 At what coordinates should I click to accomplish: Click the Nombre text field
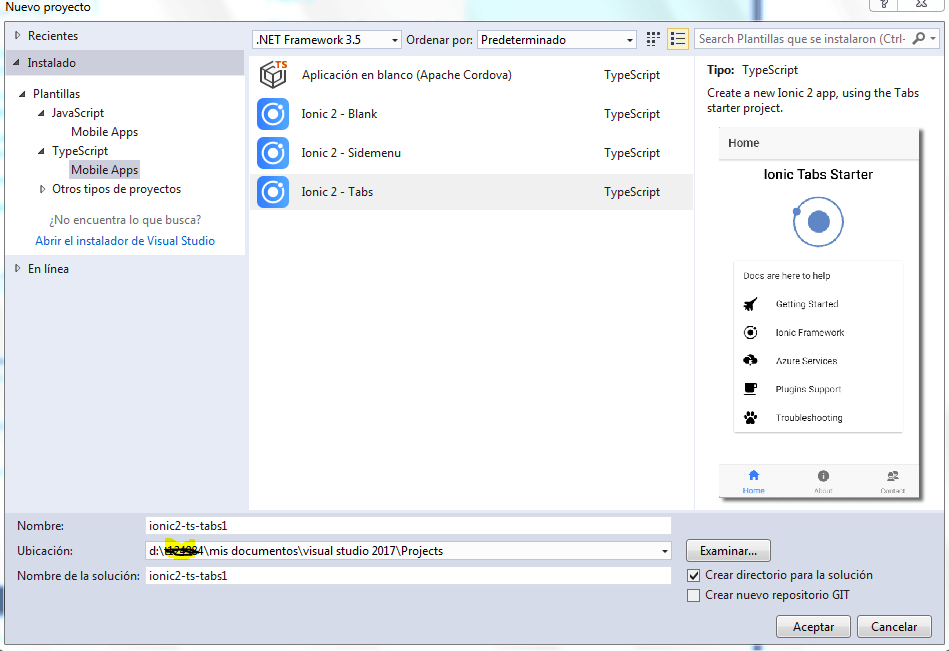[408, 525]
